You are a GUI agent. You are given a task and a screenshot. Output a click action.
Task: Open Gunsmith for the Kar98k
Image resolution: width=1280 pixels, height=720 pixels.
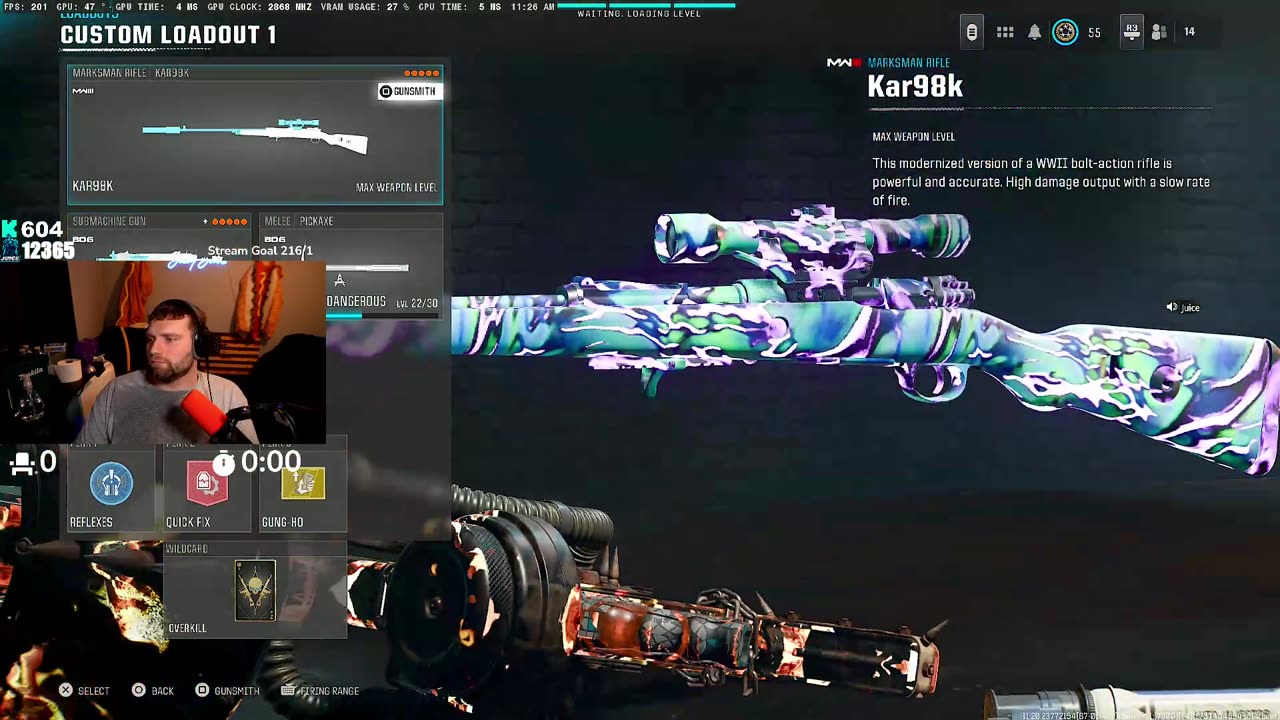tap(408, 91)
